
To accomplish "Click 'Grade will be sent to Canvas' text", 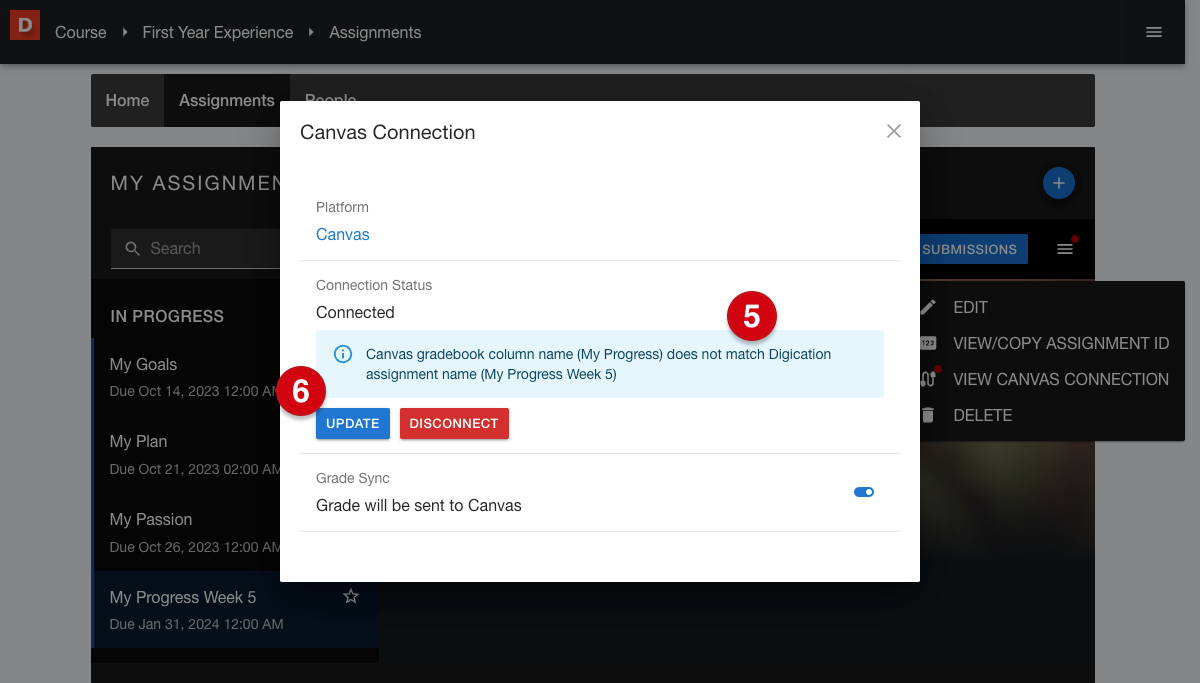I will click(x=419, y=505).
